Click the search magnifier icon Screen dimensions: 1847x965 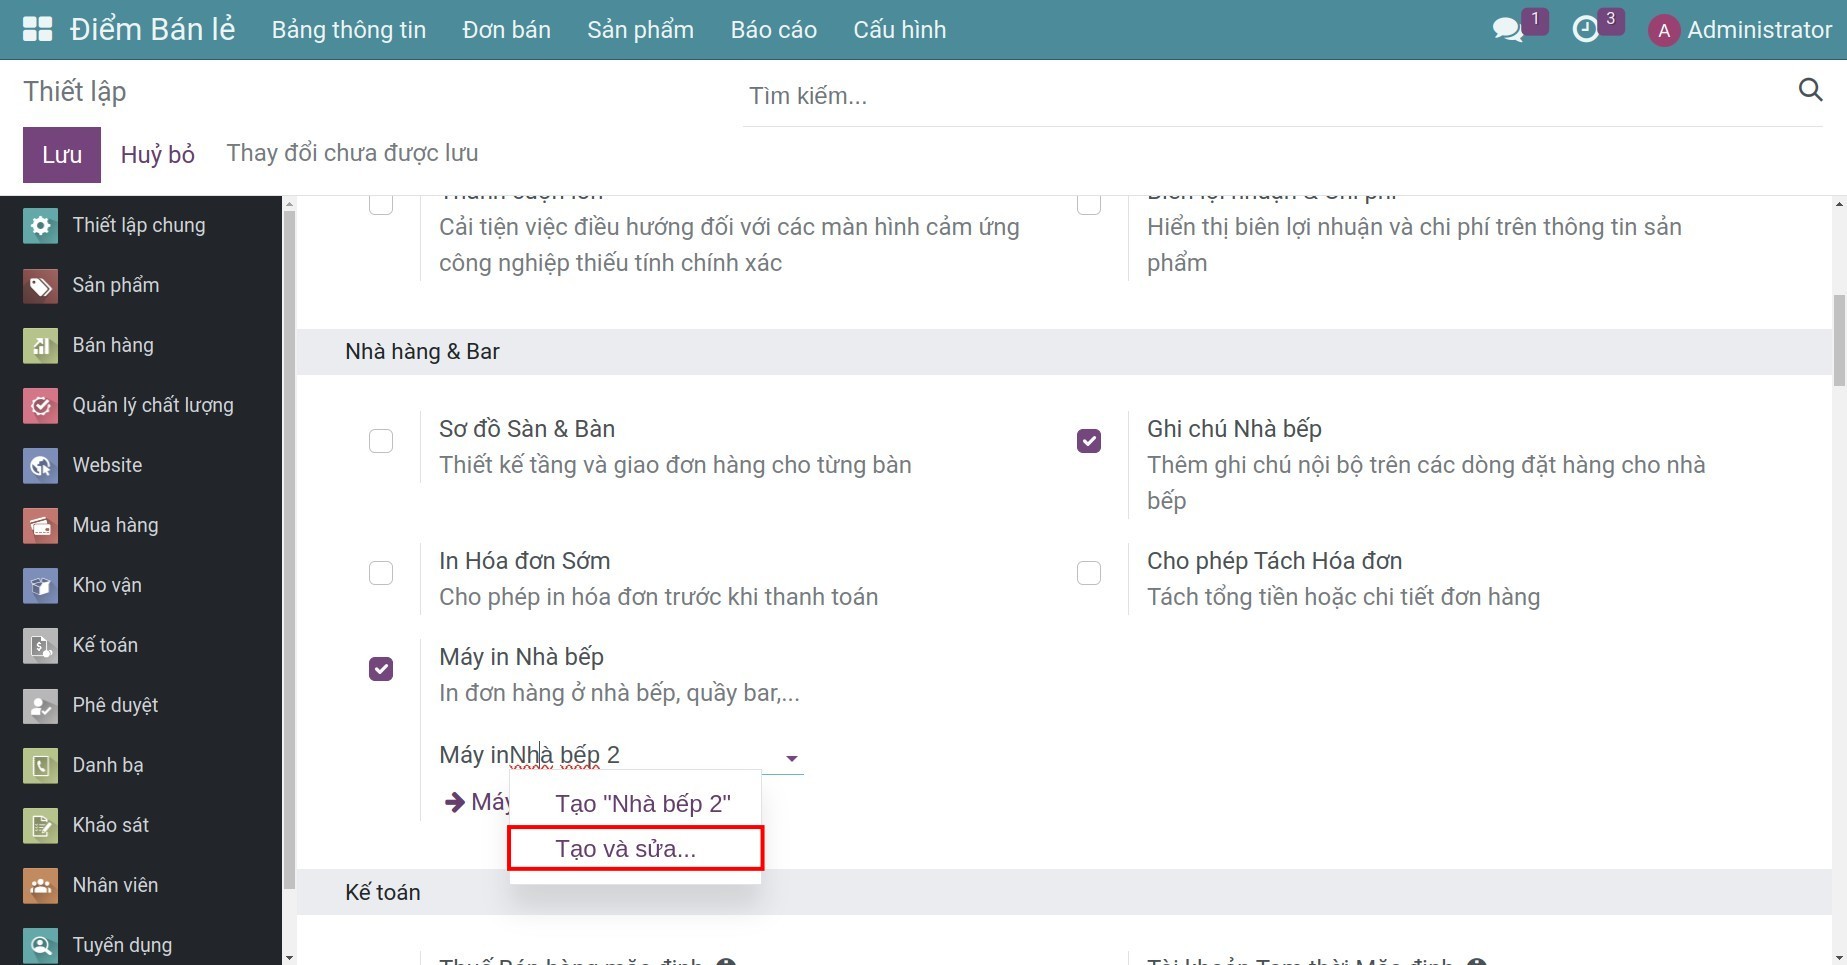1810,90
